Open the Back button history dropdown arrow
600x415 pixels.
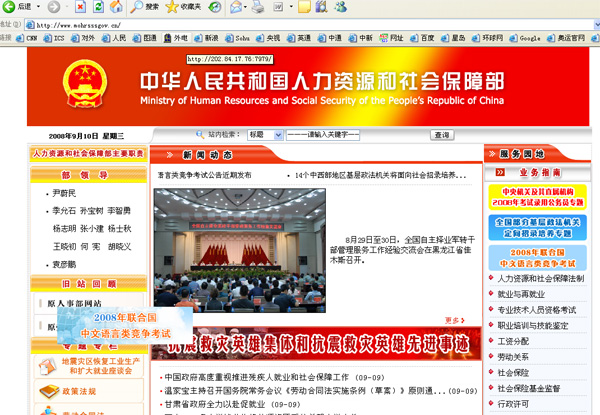[38, 7]
